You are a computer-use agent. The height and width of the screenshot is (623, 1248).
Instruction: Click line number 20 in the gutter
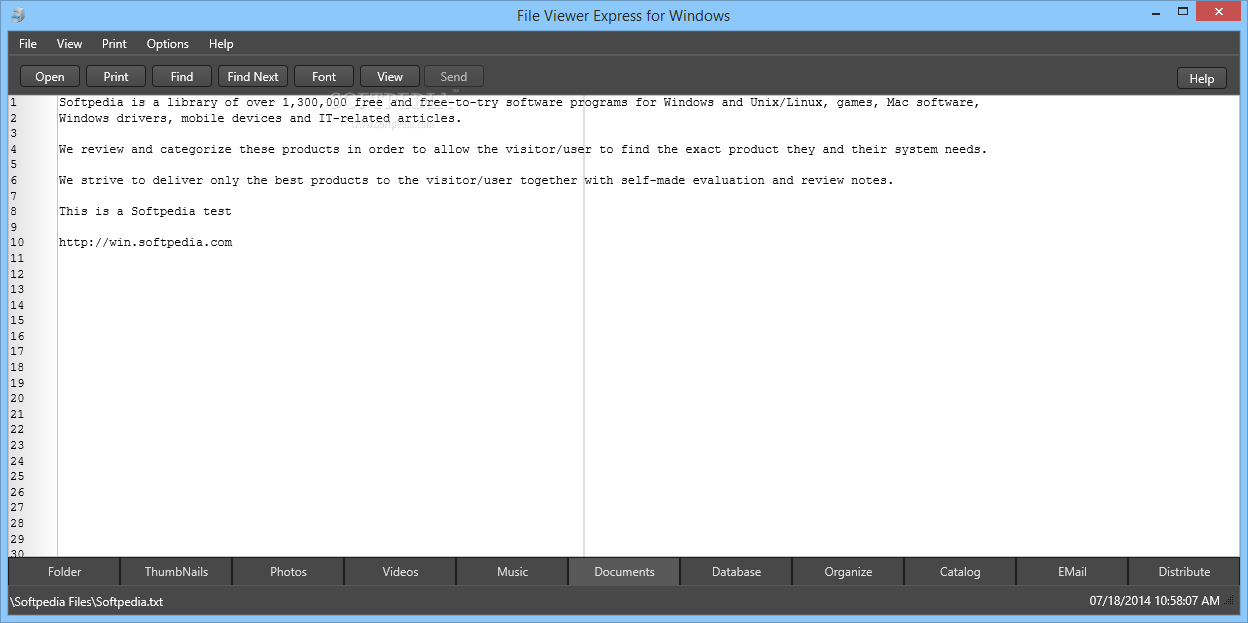17,398
